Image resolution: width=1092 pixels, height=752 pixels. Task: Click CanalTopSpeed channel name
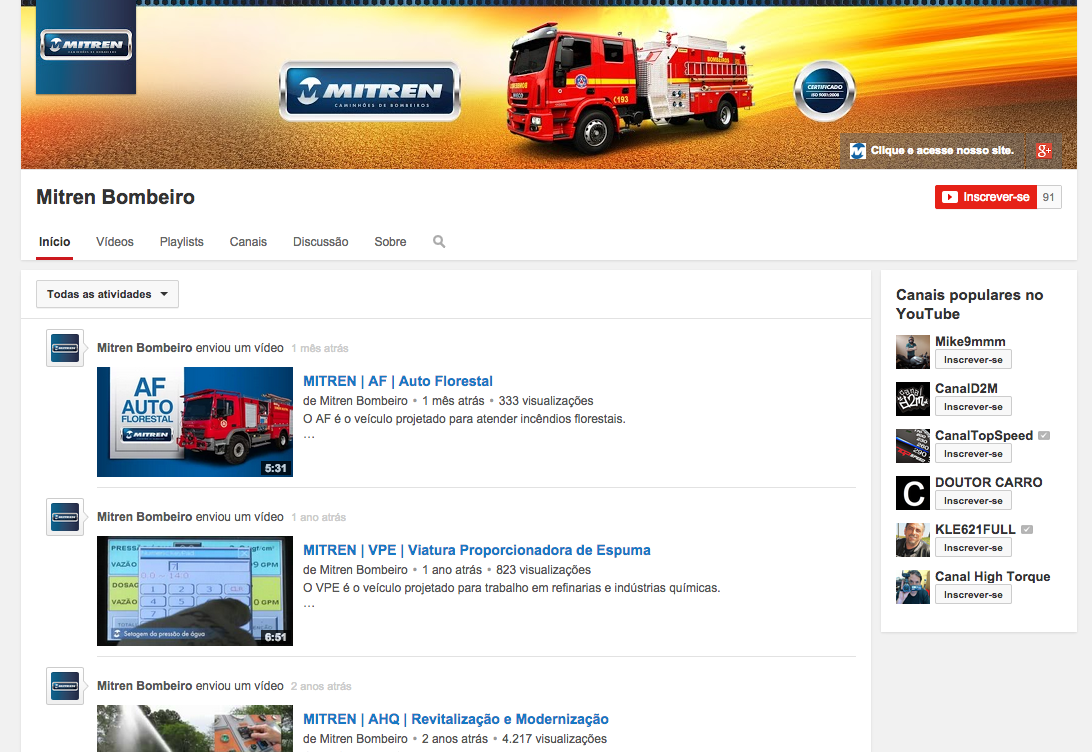984,435
